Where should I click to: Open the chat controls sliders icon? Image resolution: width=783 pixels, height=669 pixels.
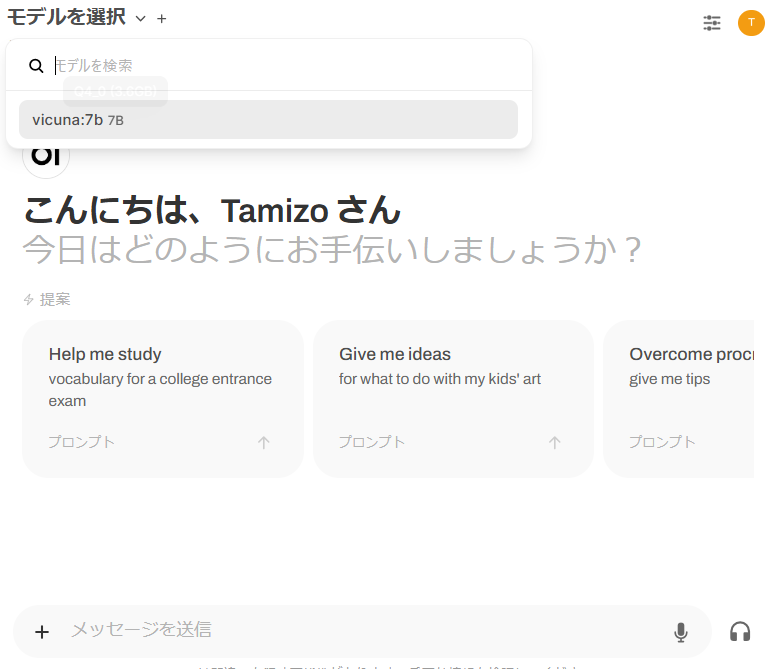coord(712,22)
